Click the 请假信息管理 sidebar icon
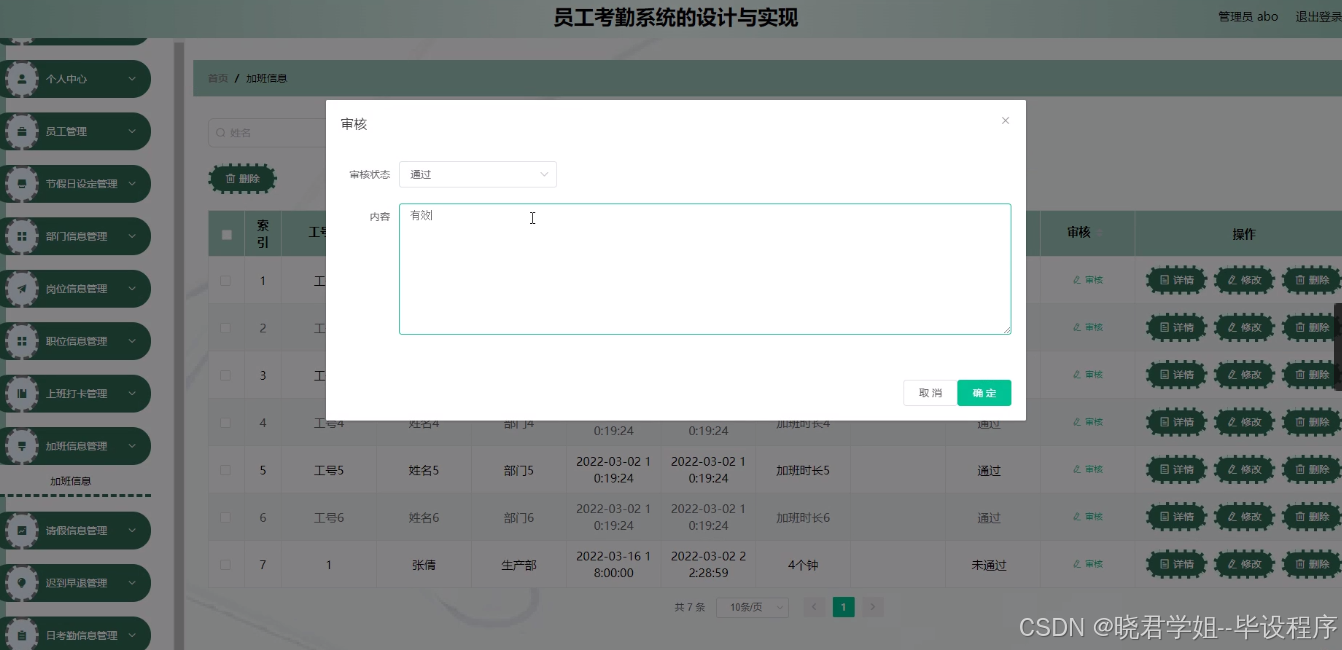 tap(22, 530)
